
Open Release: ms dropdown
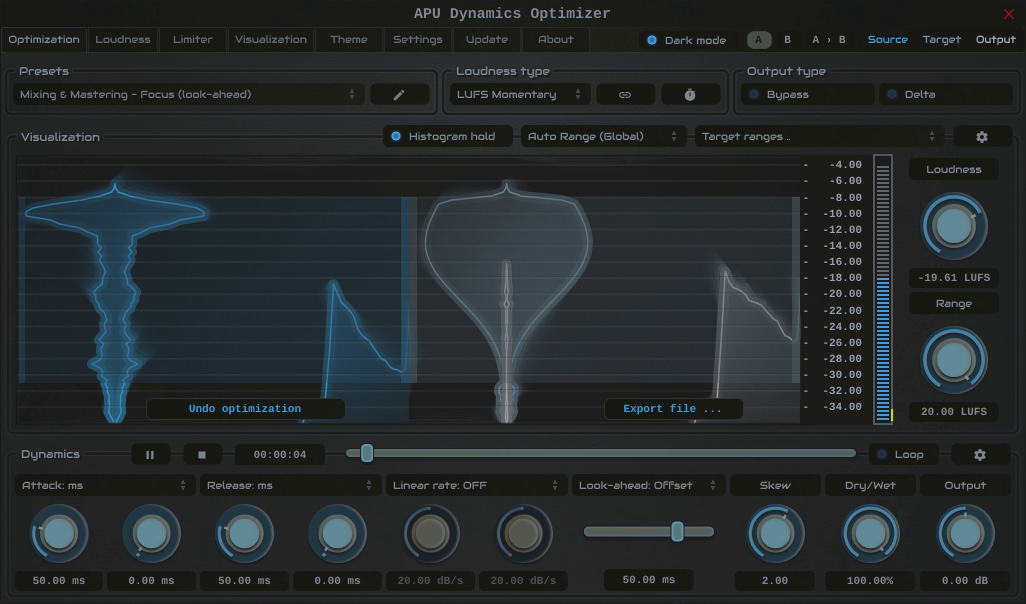(x=290, y=486)
